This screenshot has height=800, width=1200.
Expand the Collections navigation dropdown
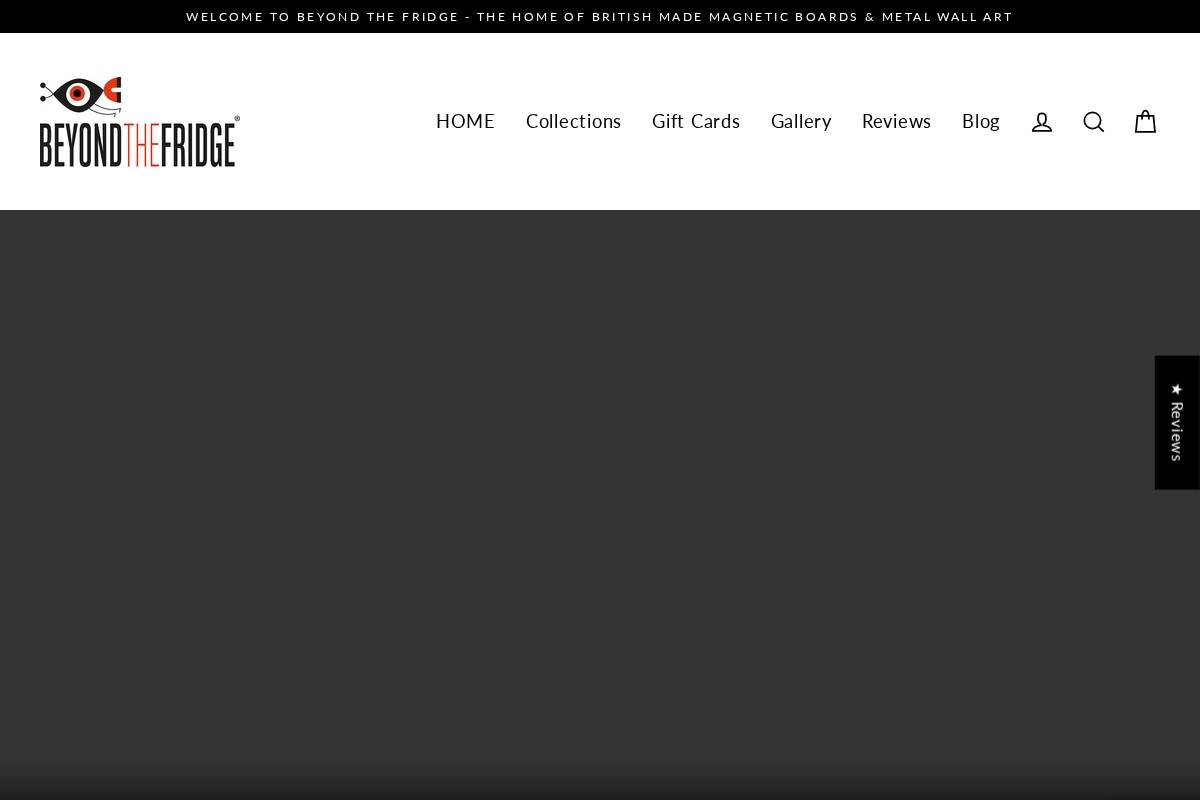pyautogui.click(x=573, y=121)
